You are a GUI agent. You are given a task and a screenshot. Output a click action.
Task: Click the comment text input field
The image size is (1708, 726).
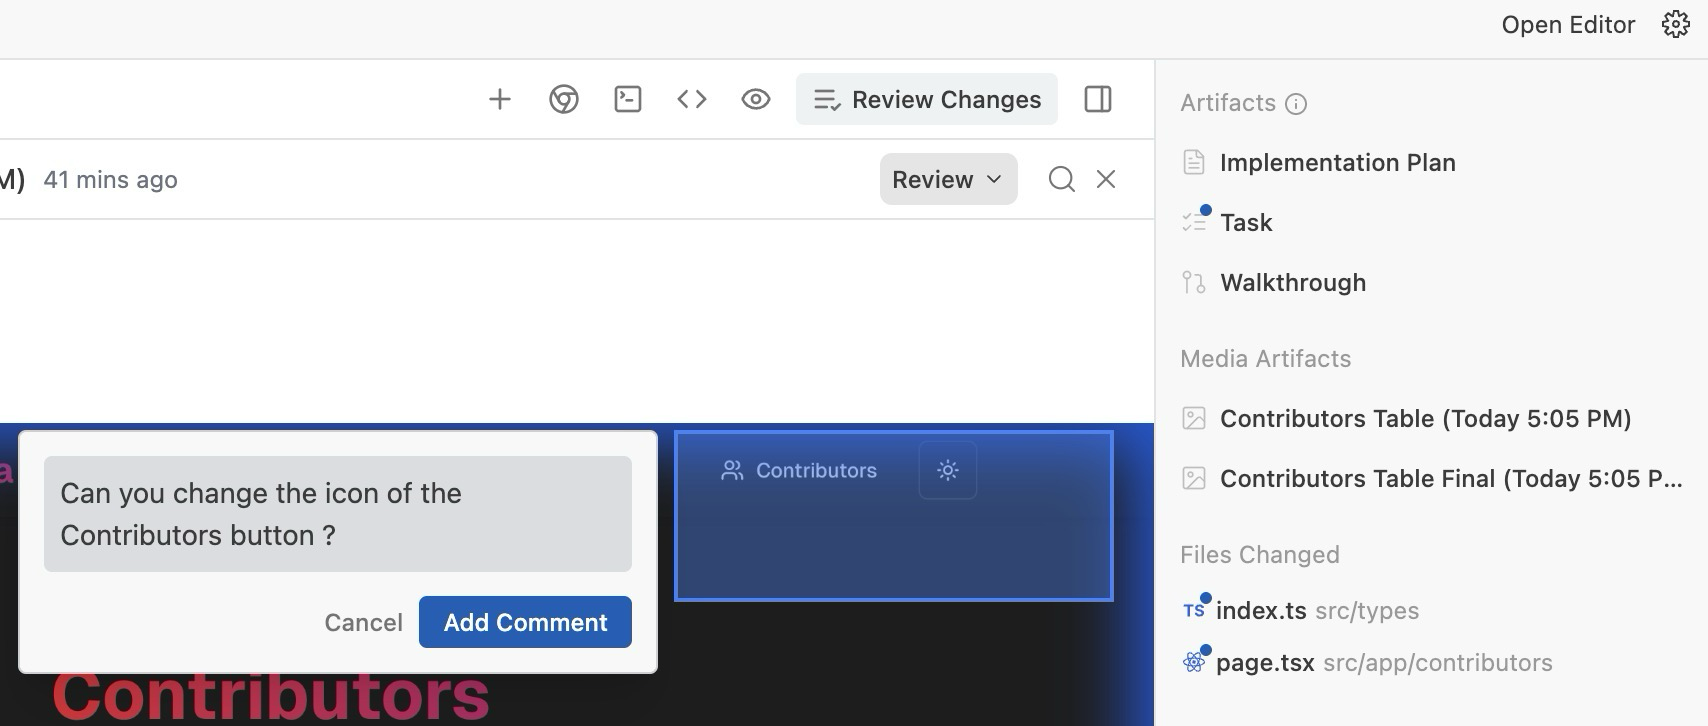(338, 514)
